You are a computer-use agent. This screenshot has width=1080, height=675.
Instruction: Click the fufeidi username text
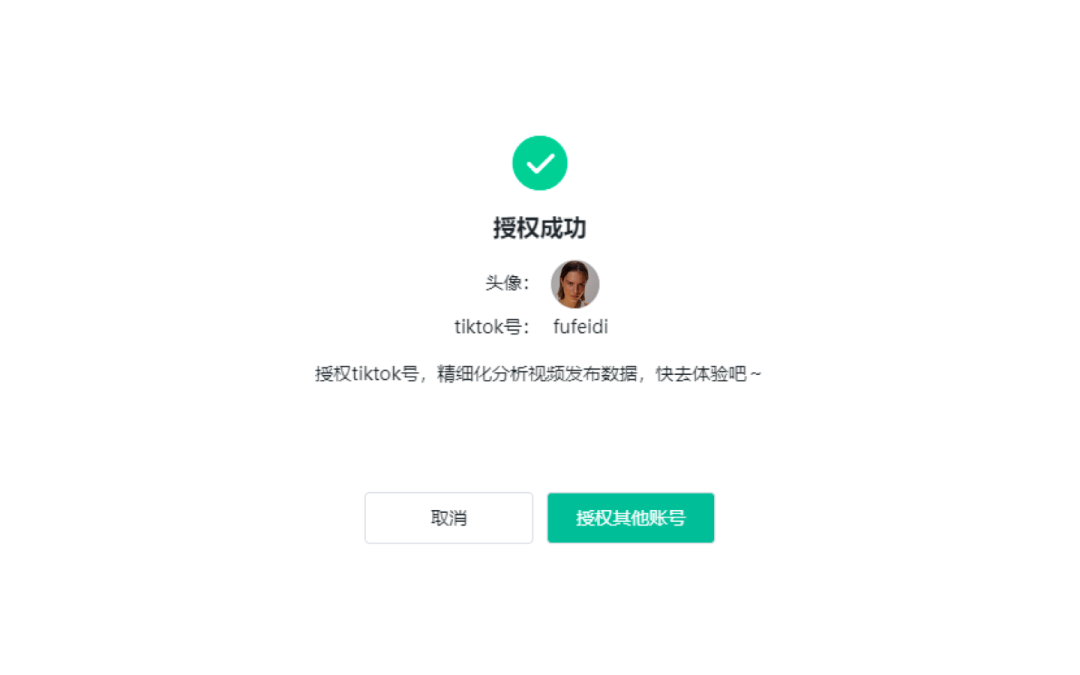tap(581, 326)
